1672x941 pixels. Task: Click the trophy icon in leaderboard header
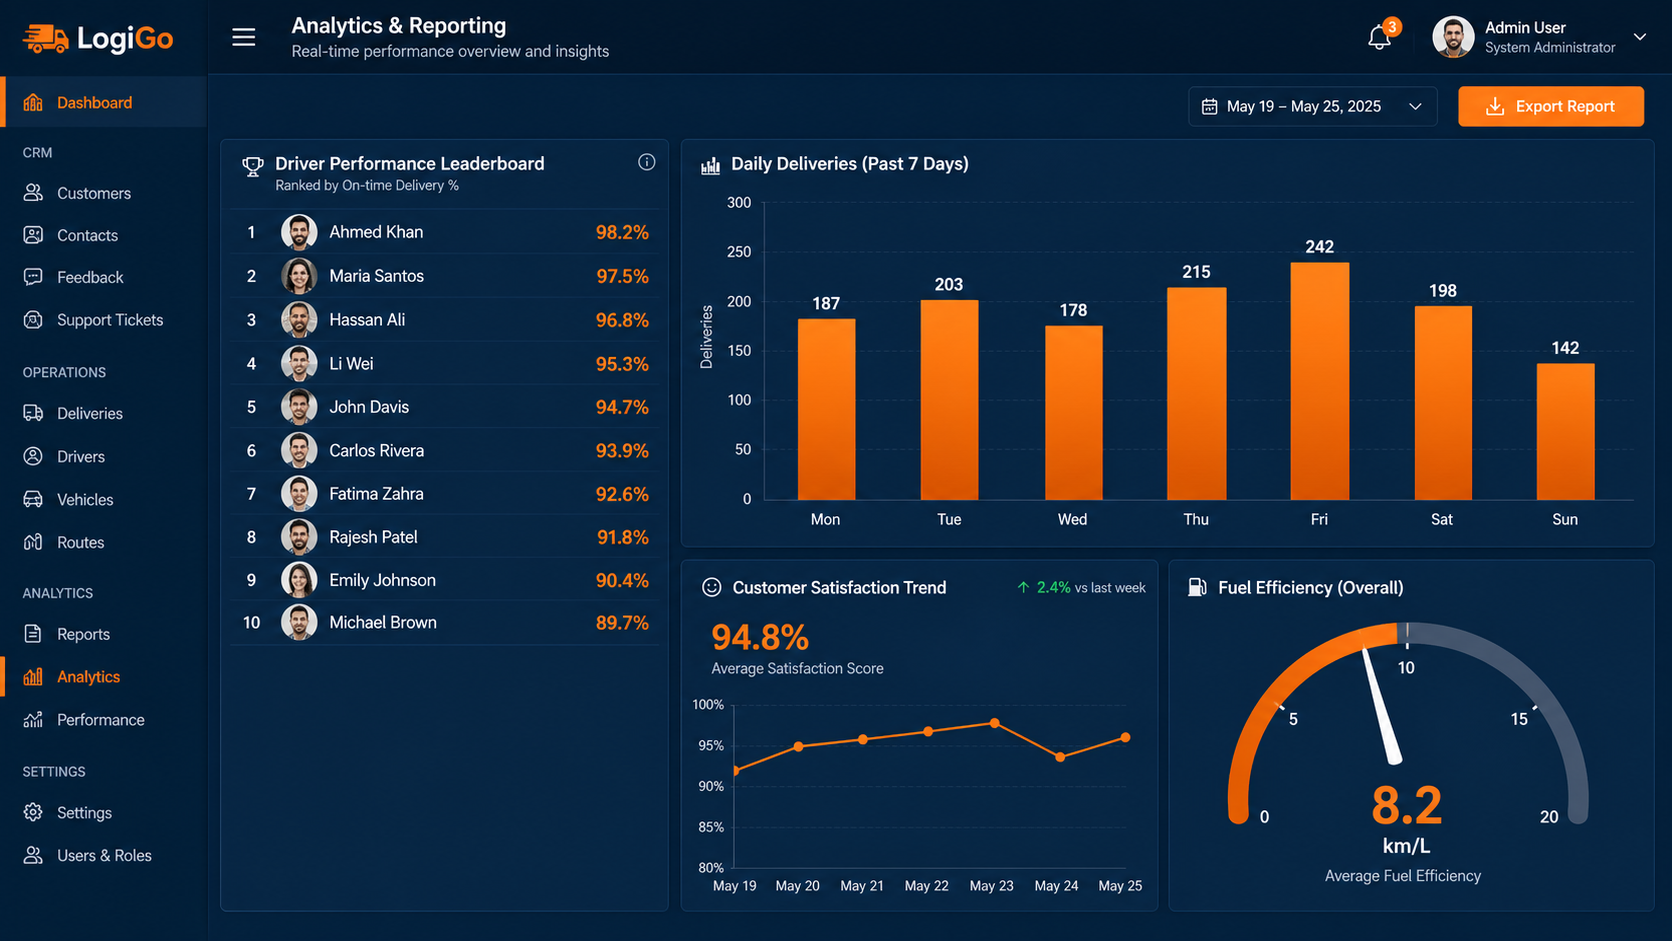253,167
